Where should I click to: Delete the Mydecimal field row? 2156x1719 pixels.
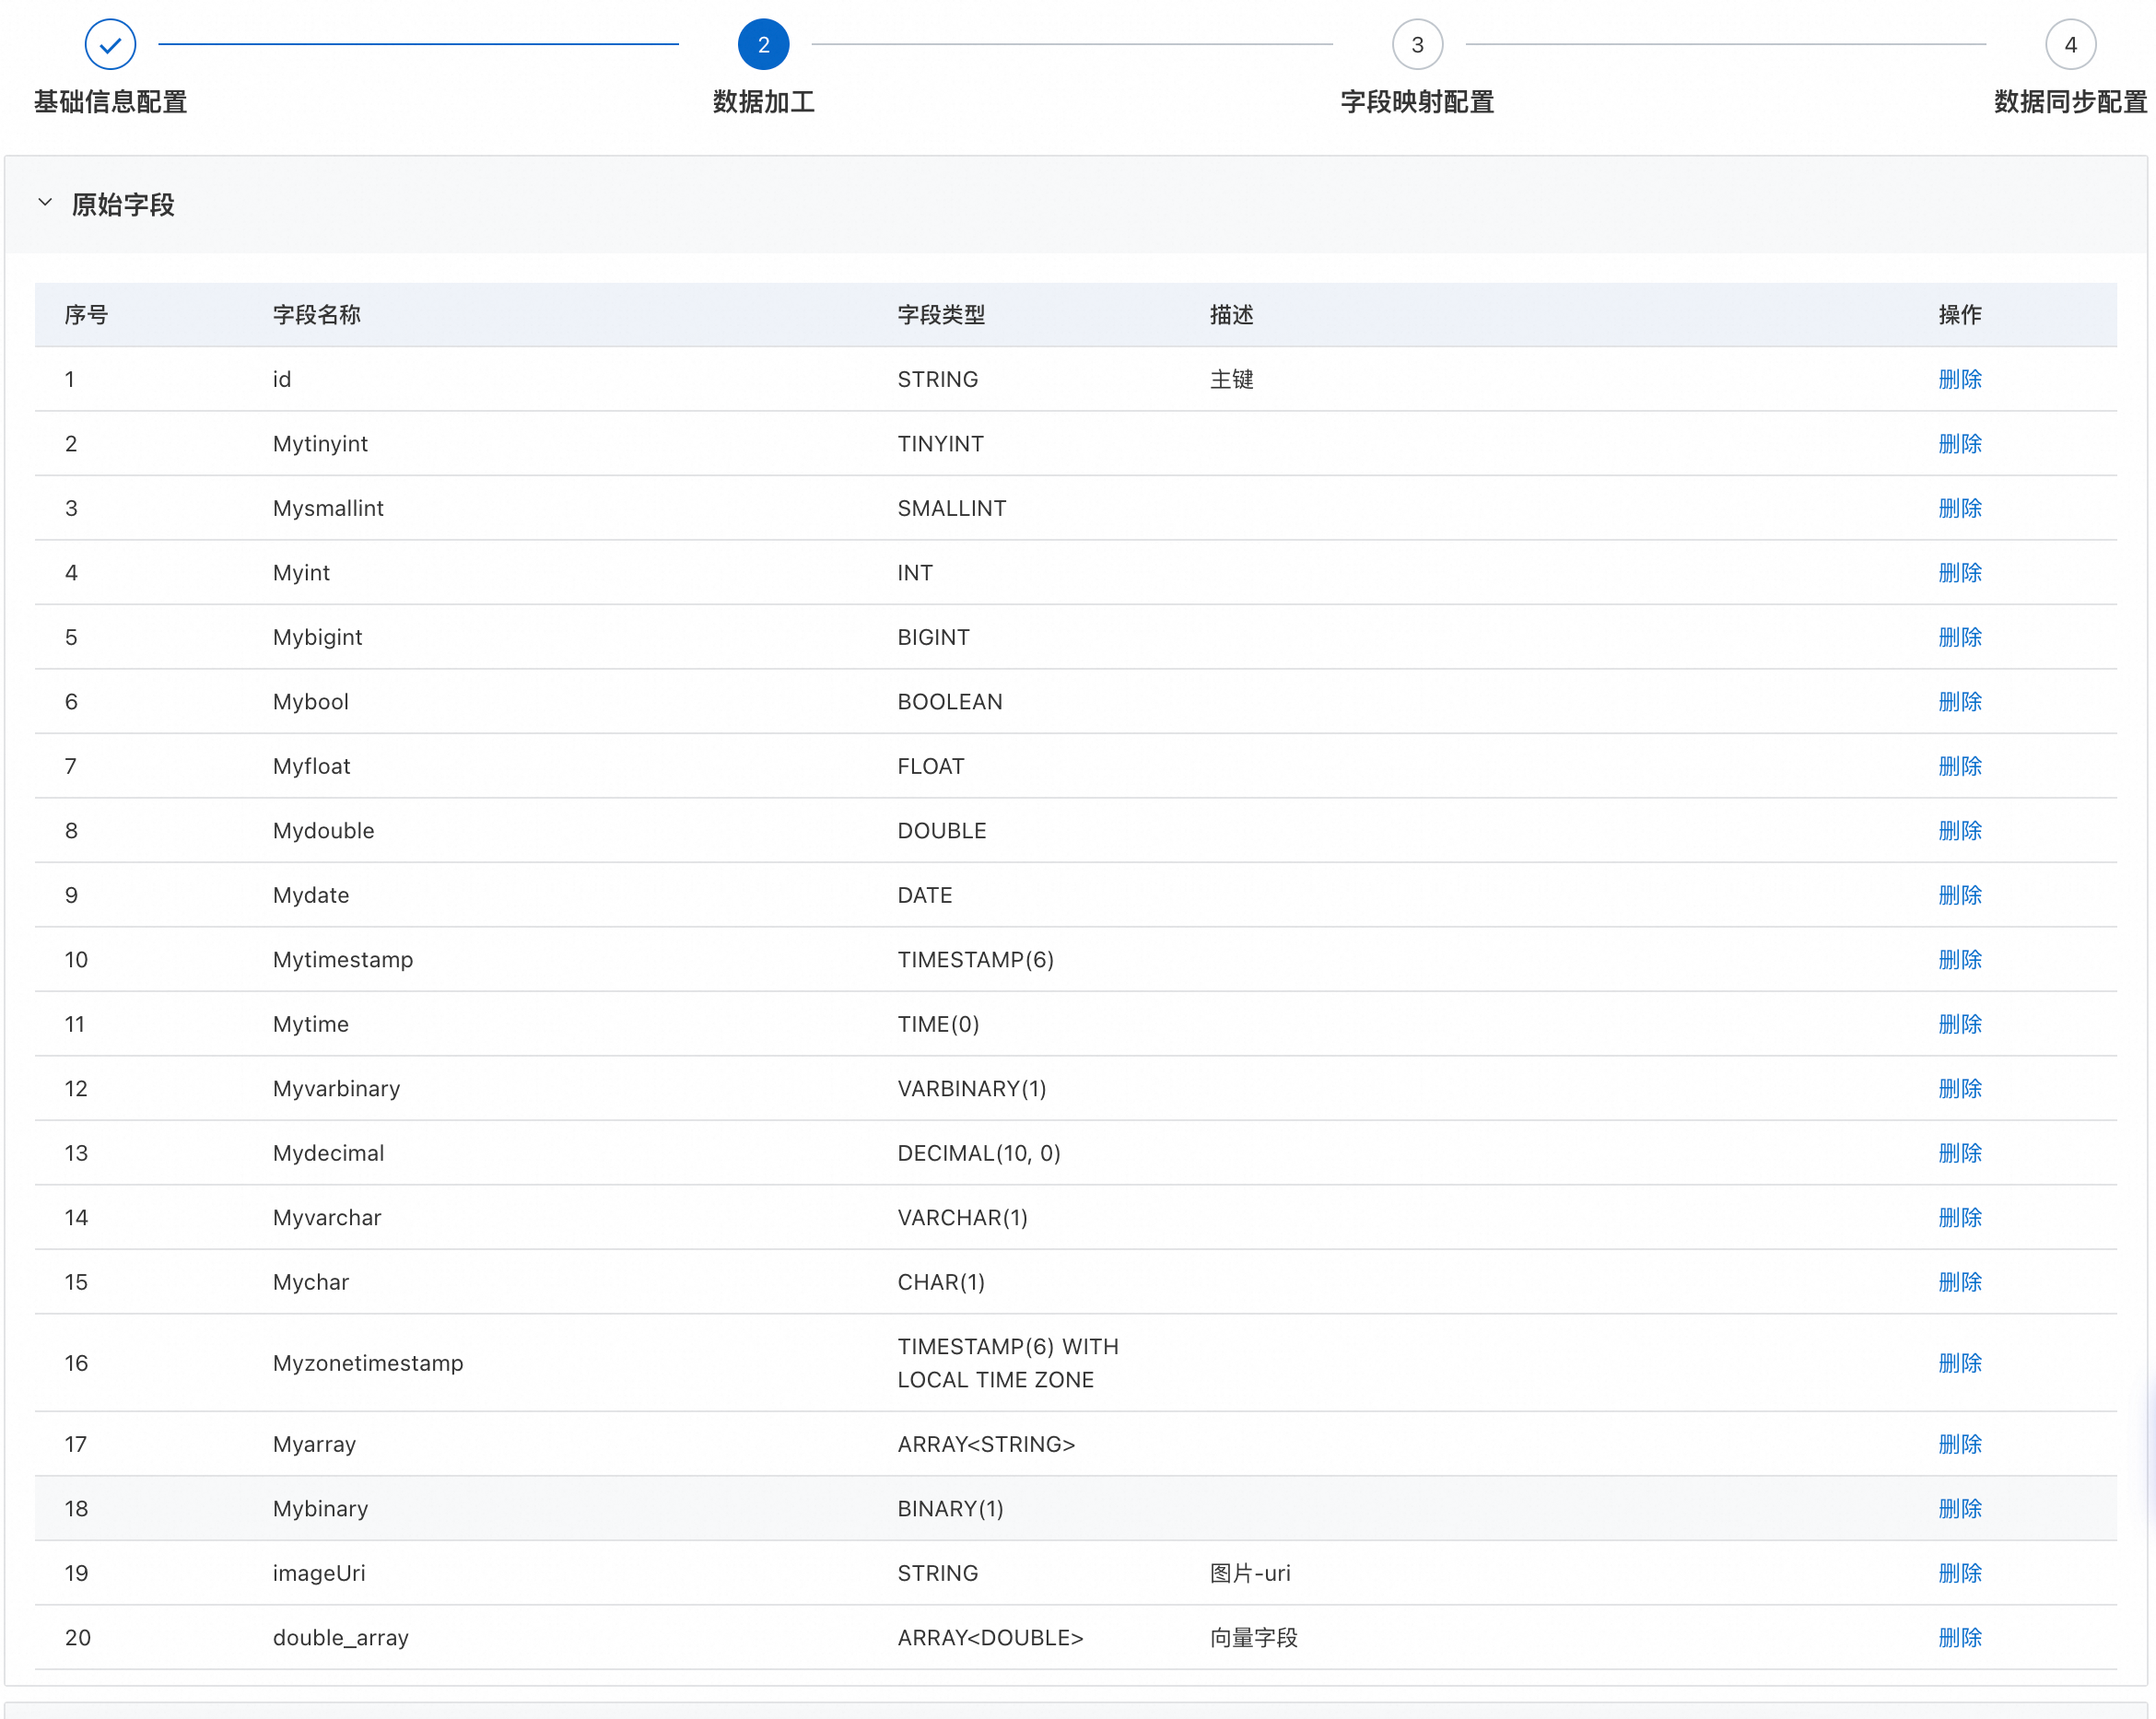point(1958,1154)
